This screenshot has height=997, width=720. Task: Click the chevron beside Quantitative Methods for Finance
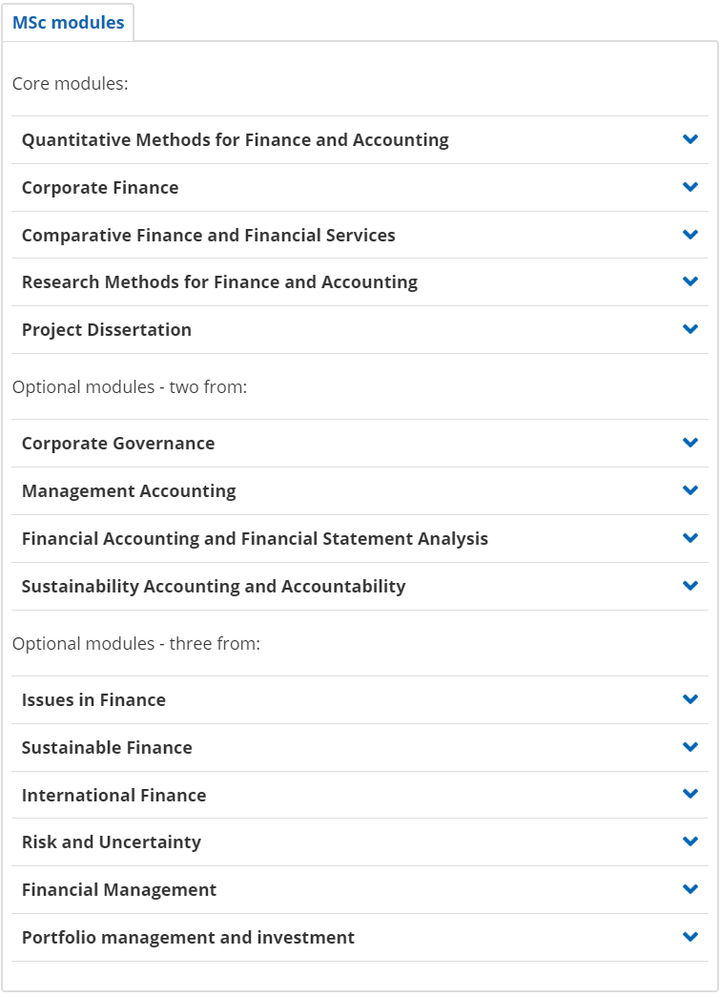coord(690,139)
